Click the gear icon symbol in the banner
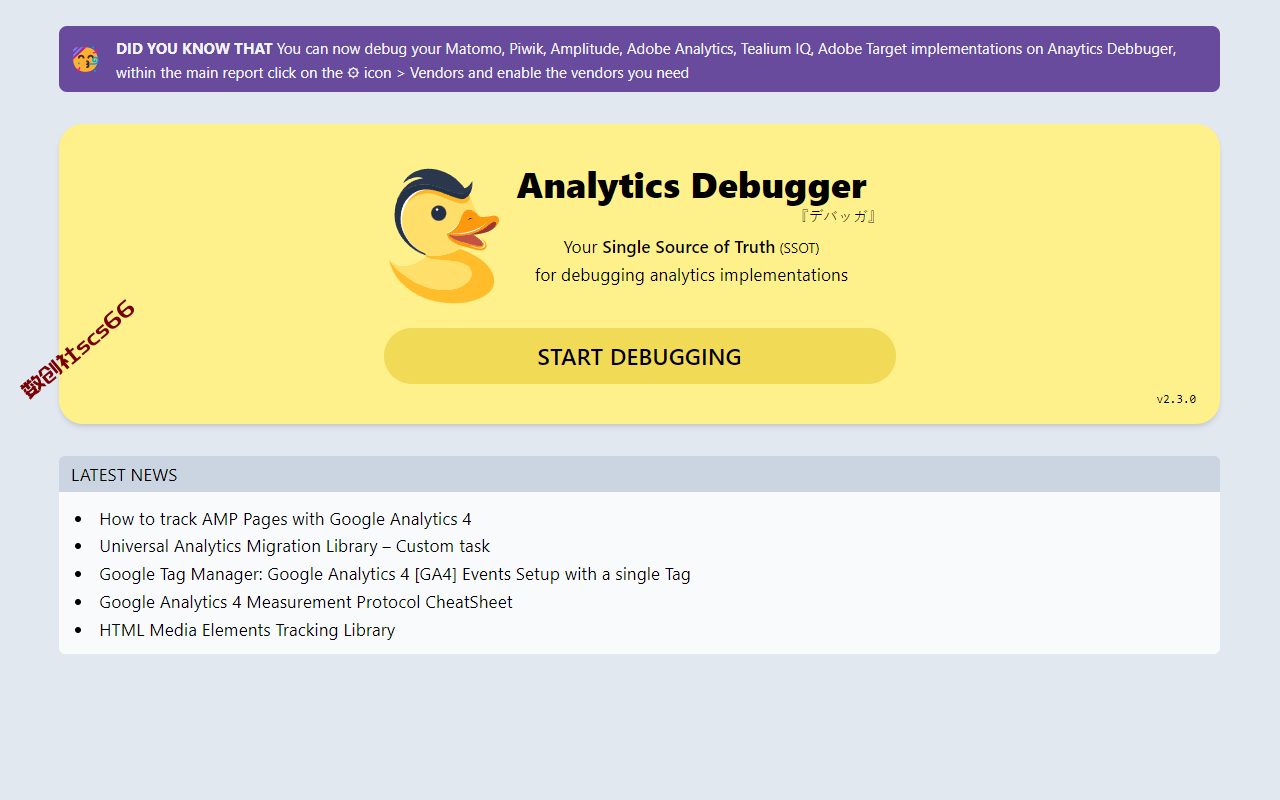Screen dimensions: 1280x800 [353, 73]
